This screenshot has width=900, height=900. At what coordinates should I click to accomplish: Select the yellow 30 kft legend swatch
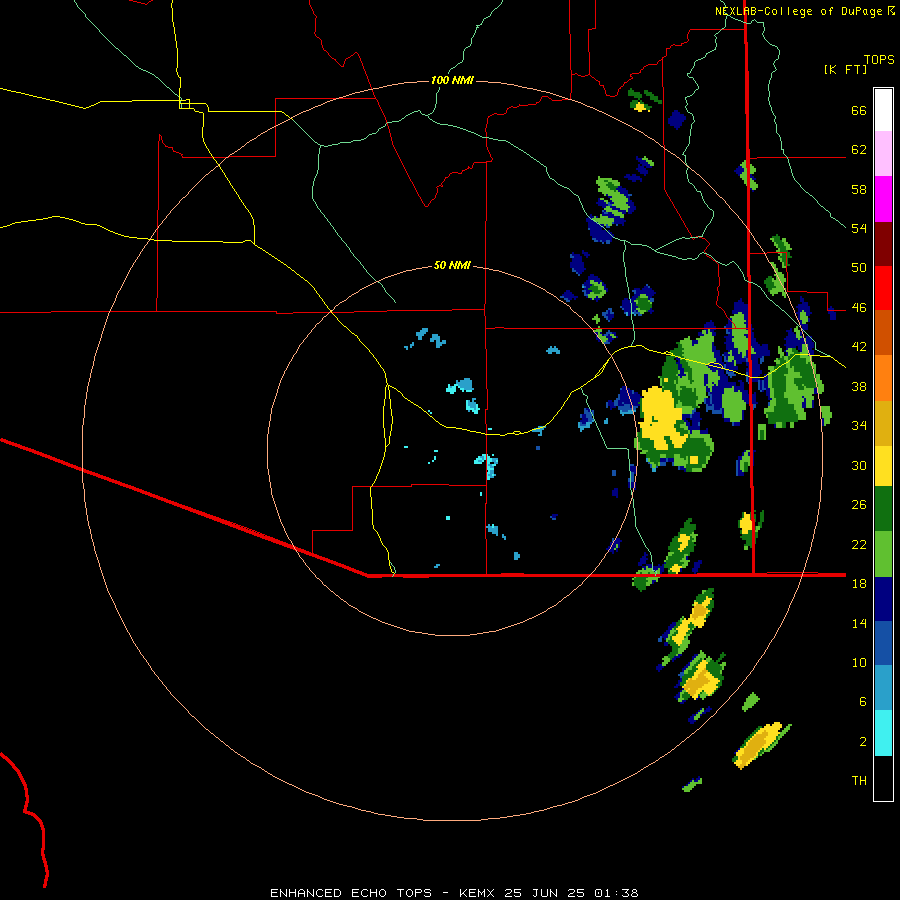[x=883, y=466]
